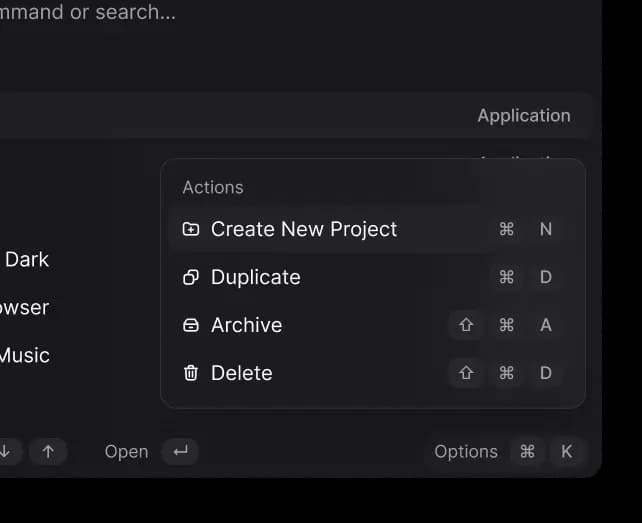Select the result row ending in owser
Screen dimensions: 642x523
pyautogui.click(x=80, y=308)
